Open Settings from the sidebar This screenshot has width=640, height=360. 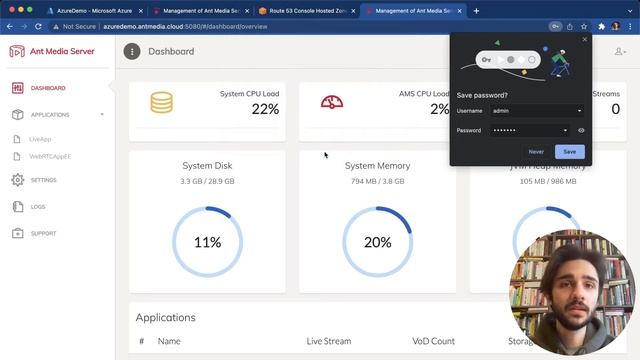tap(34, 180)
